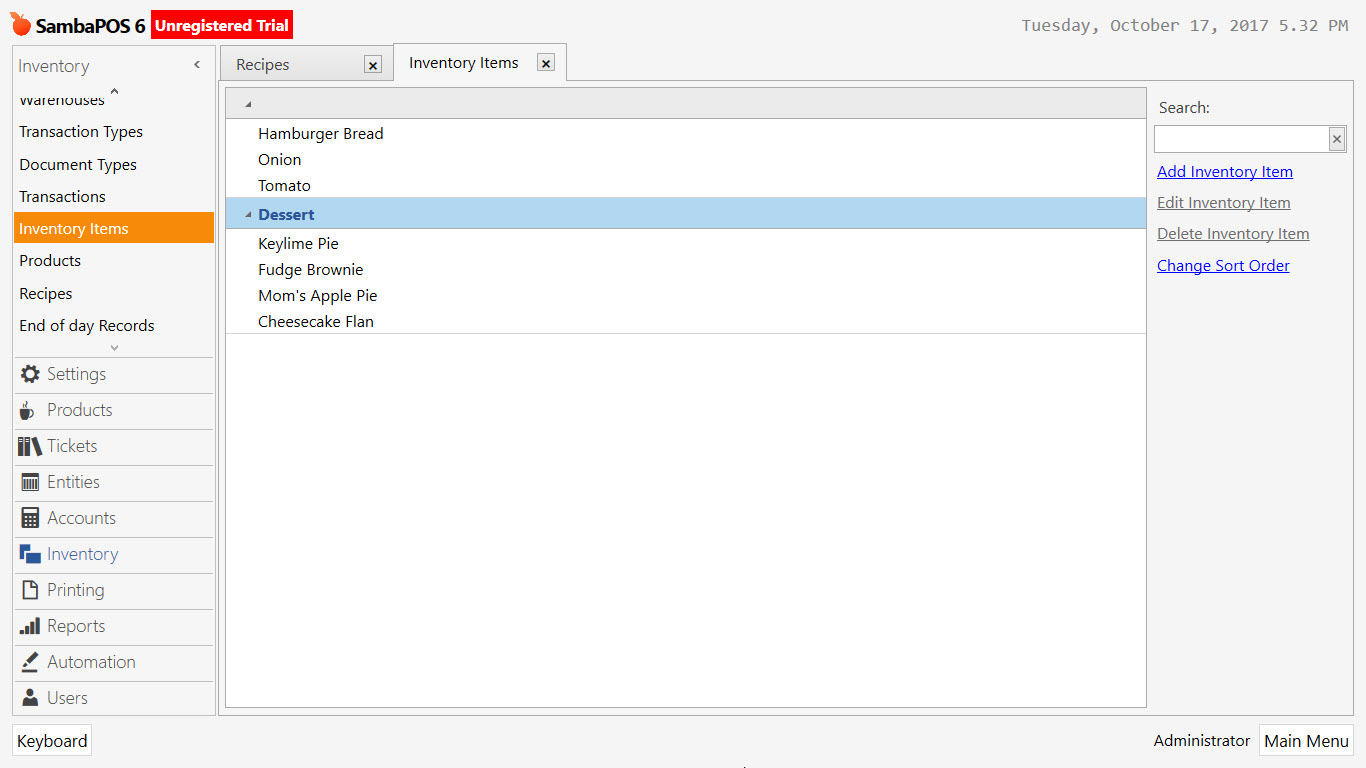This screenshot has height=768, width=1366.
Task: Select the Printing module icon
Action: coord(30,589)
